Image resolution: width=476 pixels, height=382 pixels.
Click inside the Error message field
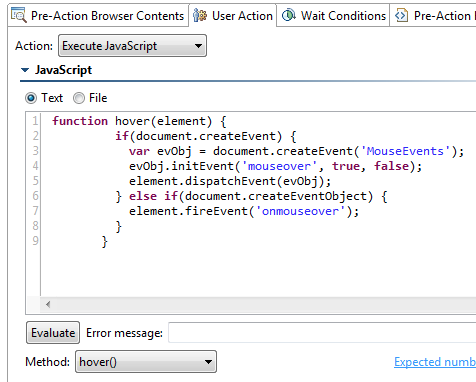[322, 332]
